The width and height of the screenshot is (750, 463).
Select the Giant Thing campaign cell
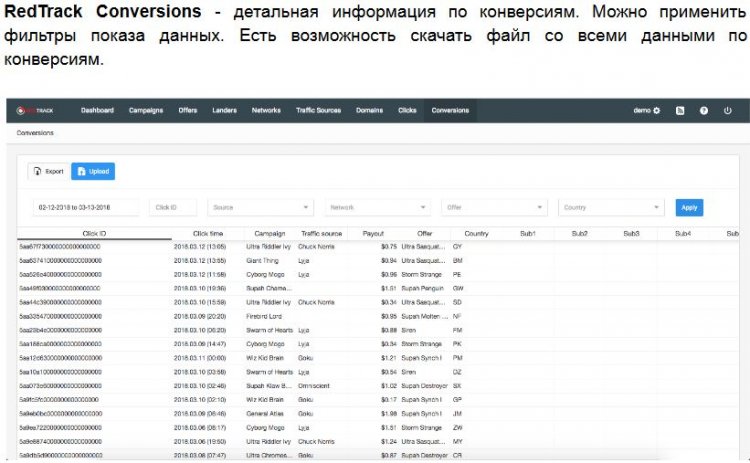(x=262, y=261)
